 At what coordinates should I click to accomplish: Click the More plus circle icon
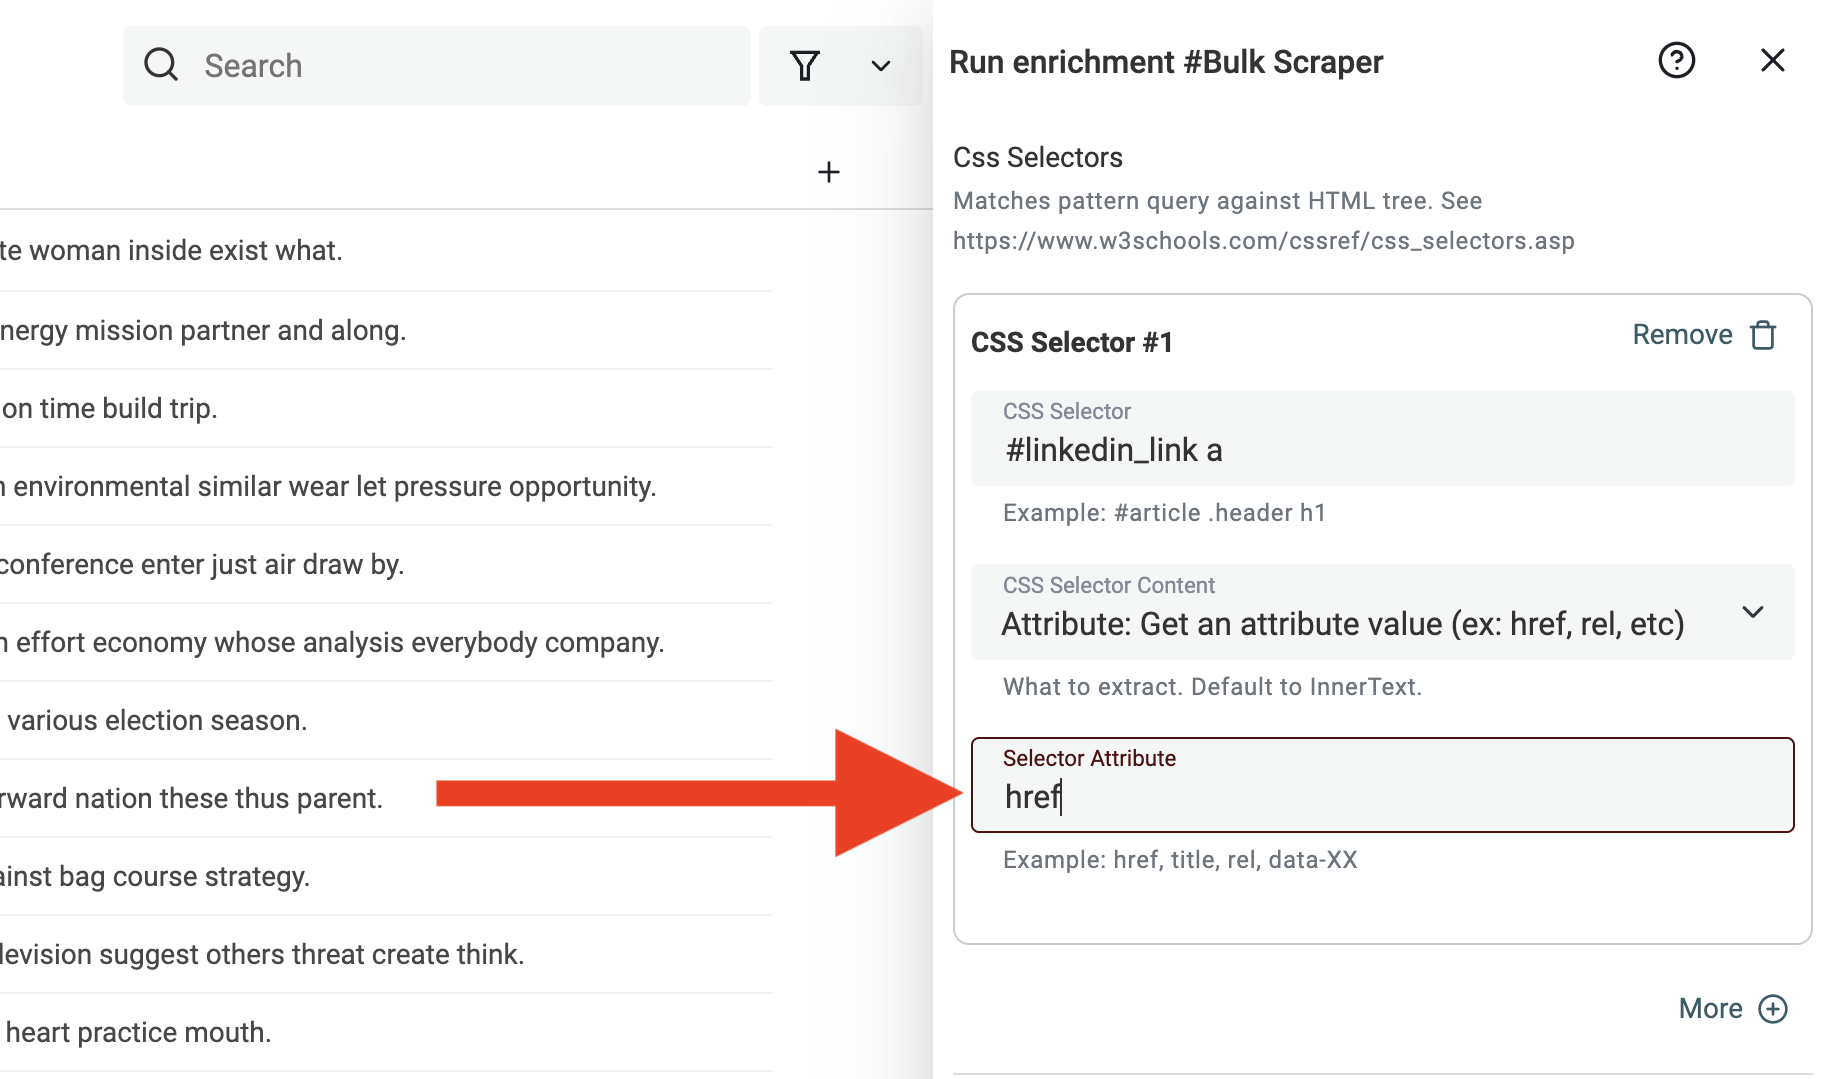(1773, 1009)
